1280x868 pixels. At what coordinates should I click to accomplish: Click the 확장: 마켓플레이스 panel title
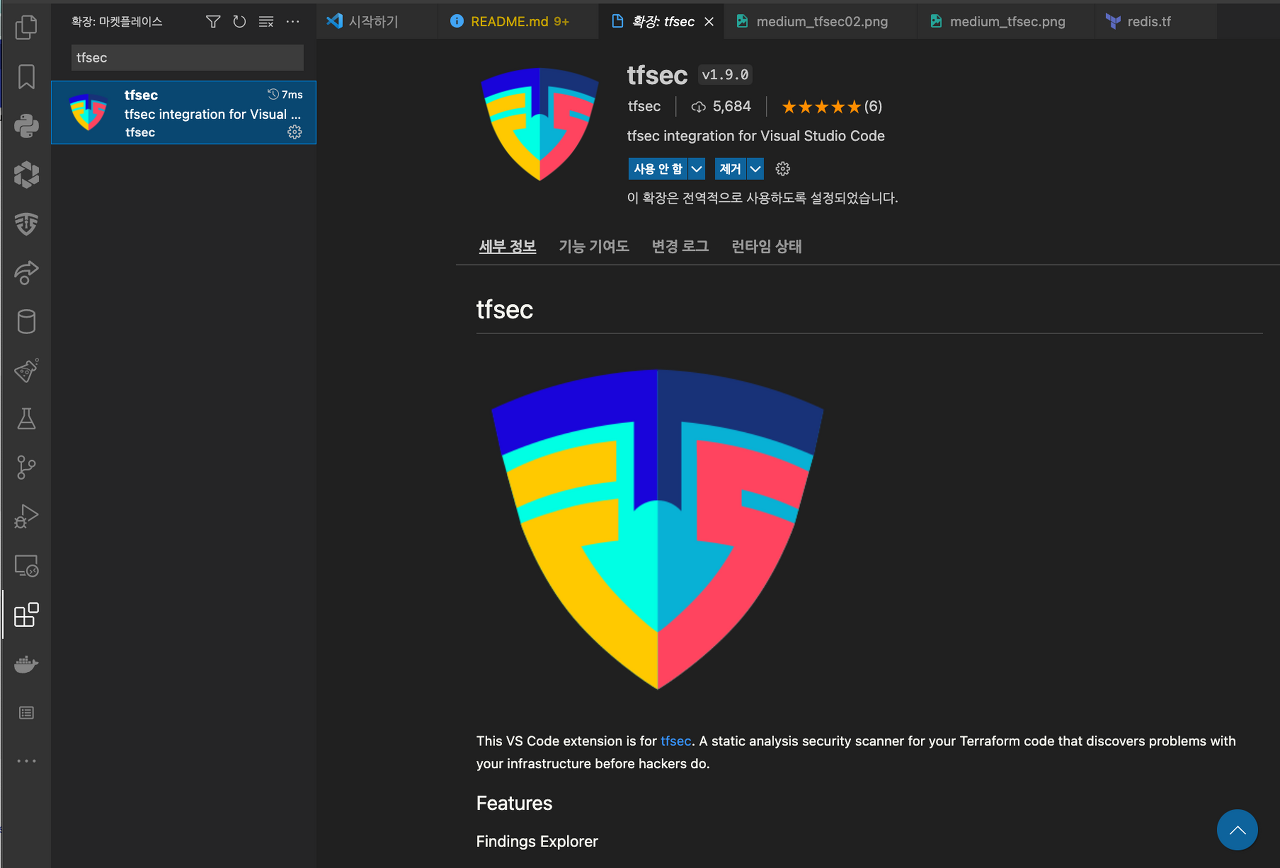tap(117, 21)
